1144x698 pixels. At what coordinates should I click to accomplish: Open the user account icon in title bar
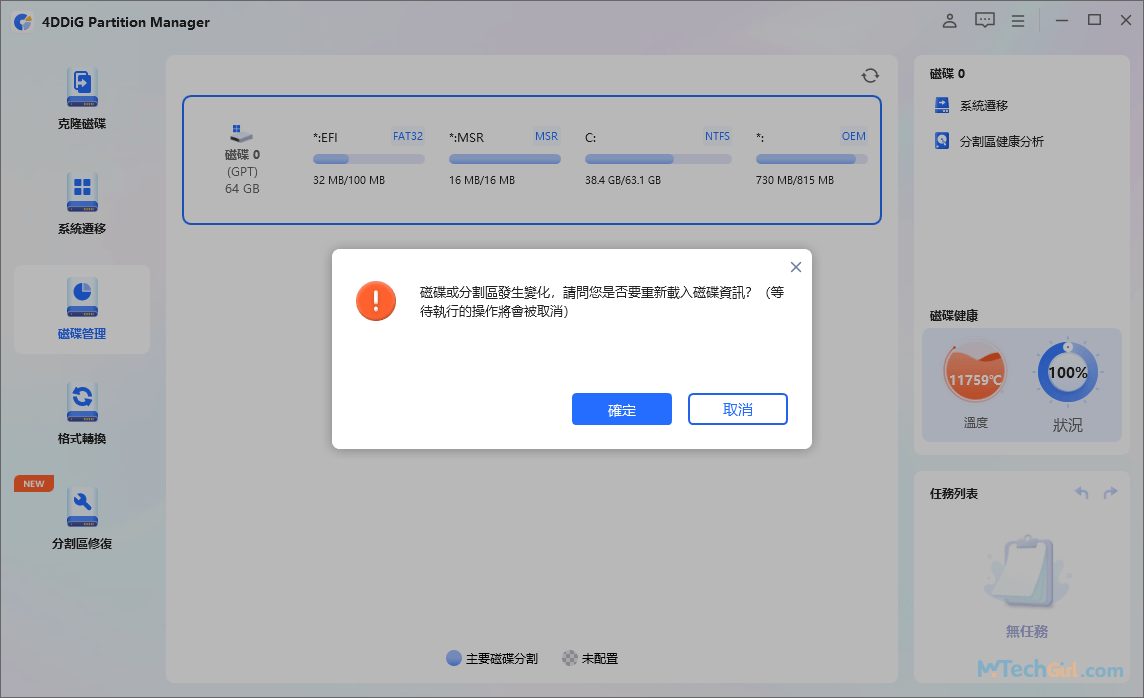coord(949,20)
